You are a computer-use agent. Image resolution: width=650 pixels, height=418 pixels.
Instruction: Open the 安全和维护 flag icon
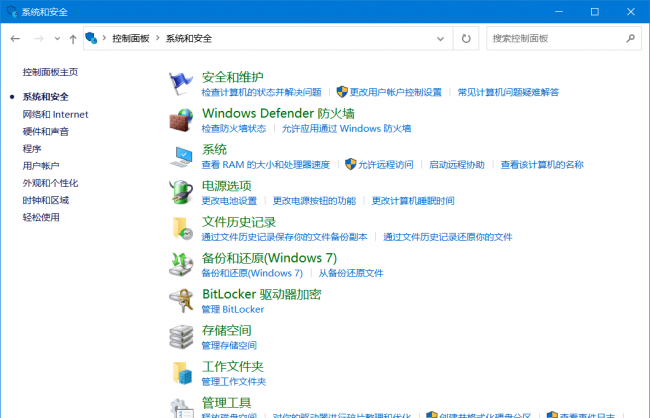pos(181,83)
